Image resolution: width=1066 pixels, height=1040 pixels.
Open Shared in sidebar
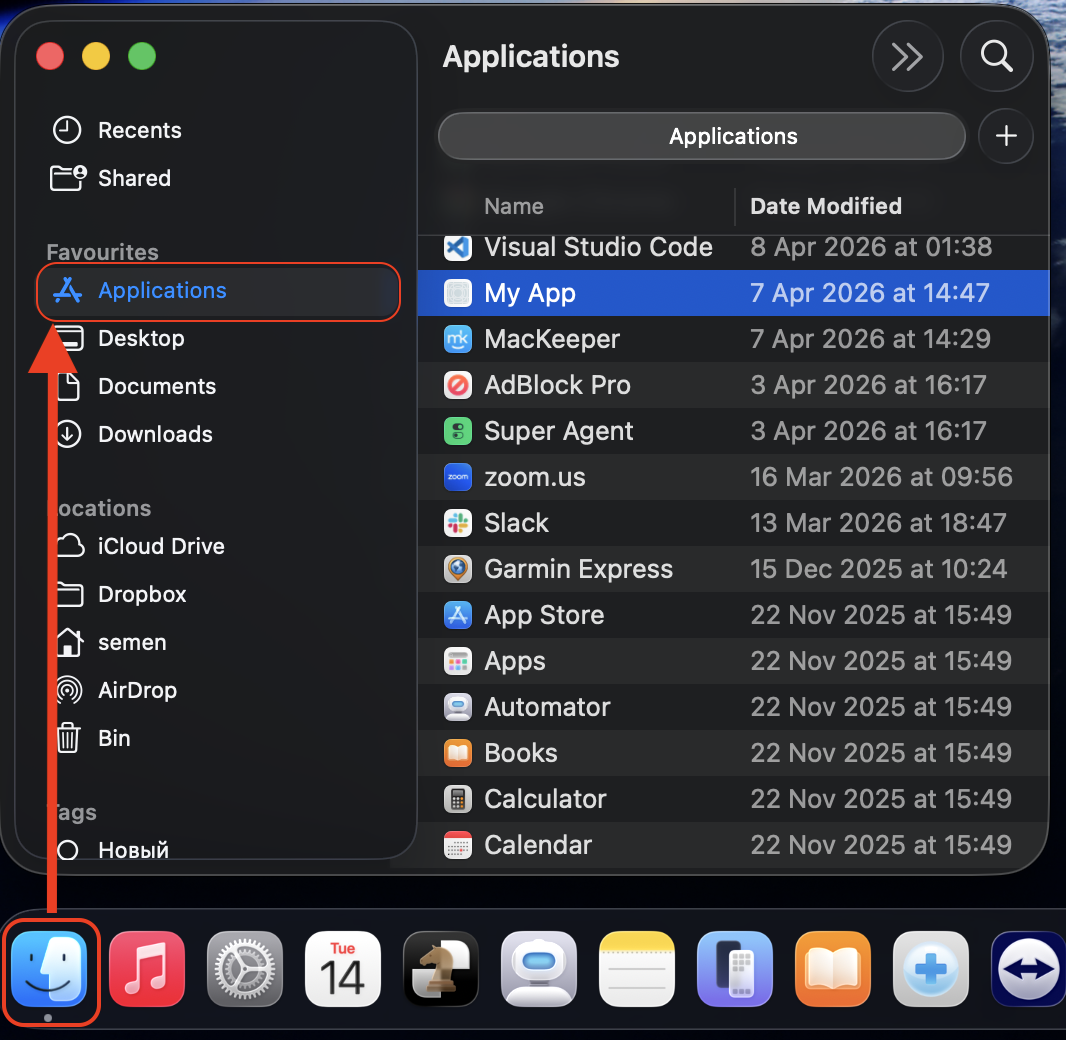click(111, 178)
